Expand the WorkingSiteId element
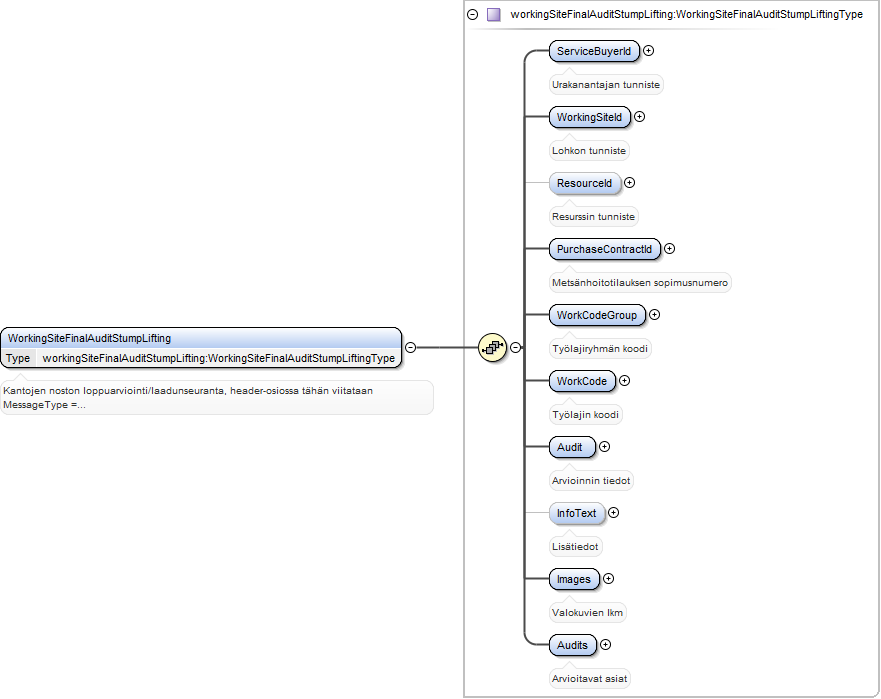Viewport: 881px width, 699px height. (639, 117)
